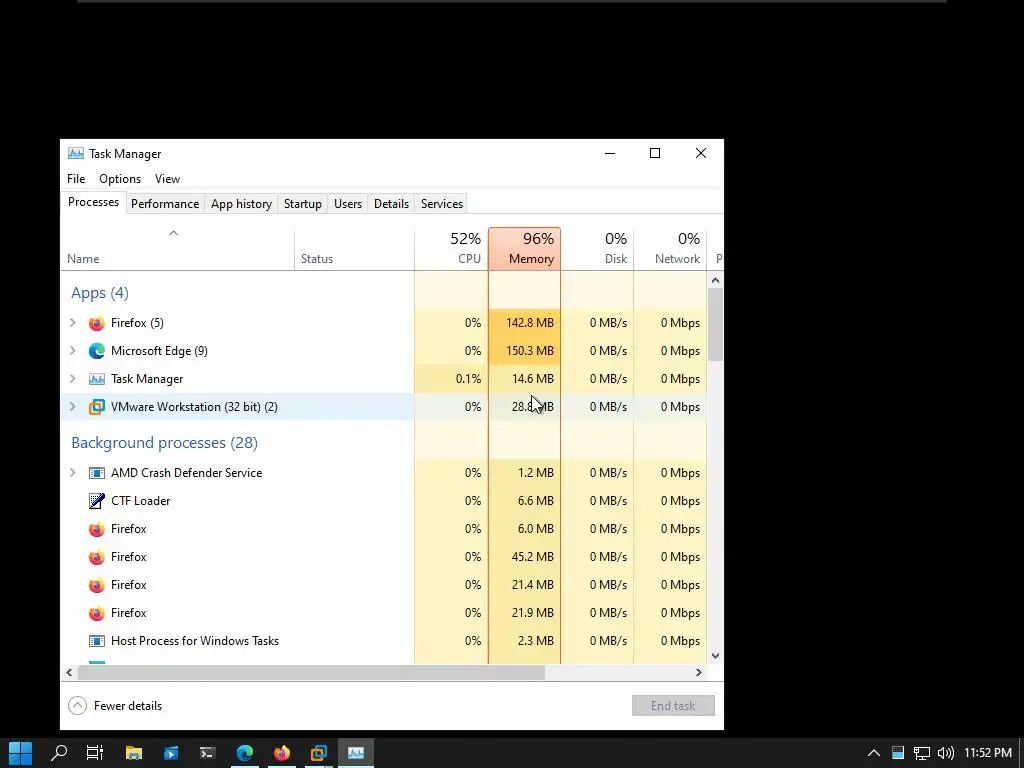Show hidden system tray icons
This screenshot has height=768, width=1024.
click(x=874, y=753)
